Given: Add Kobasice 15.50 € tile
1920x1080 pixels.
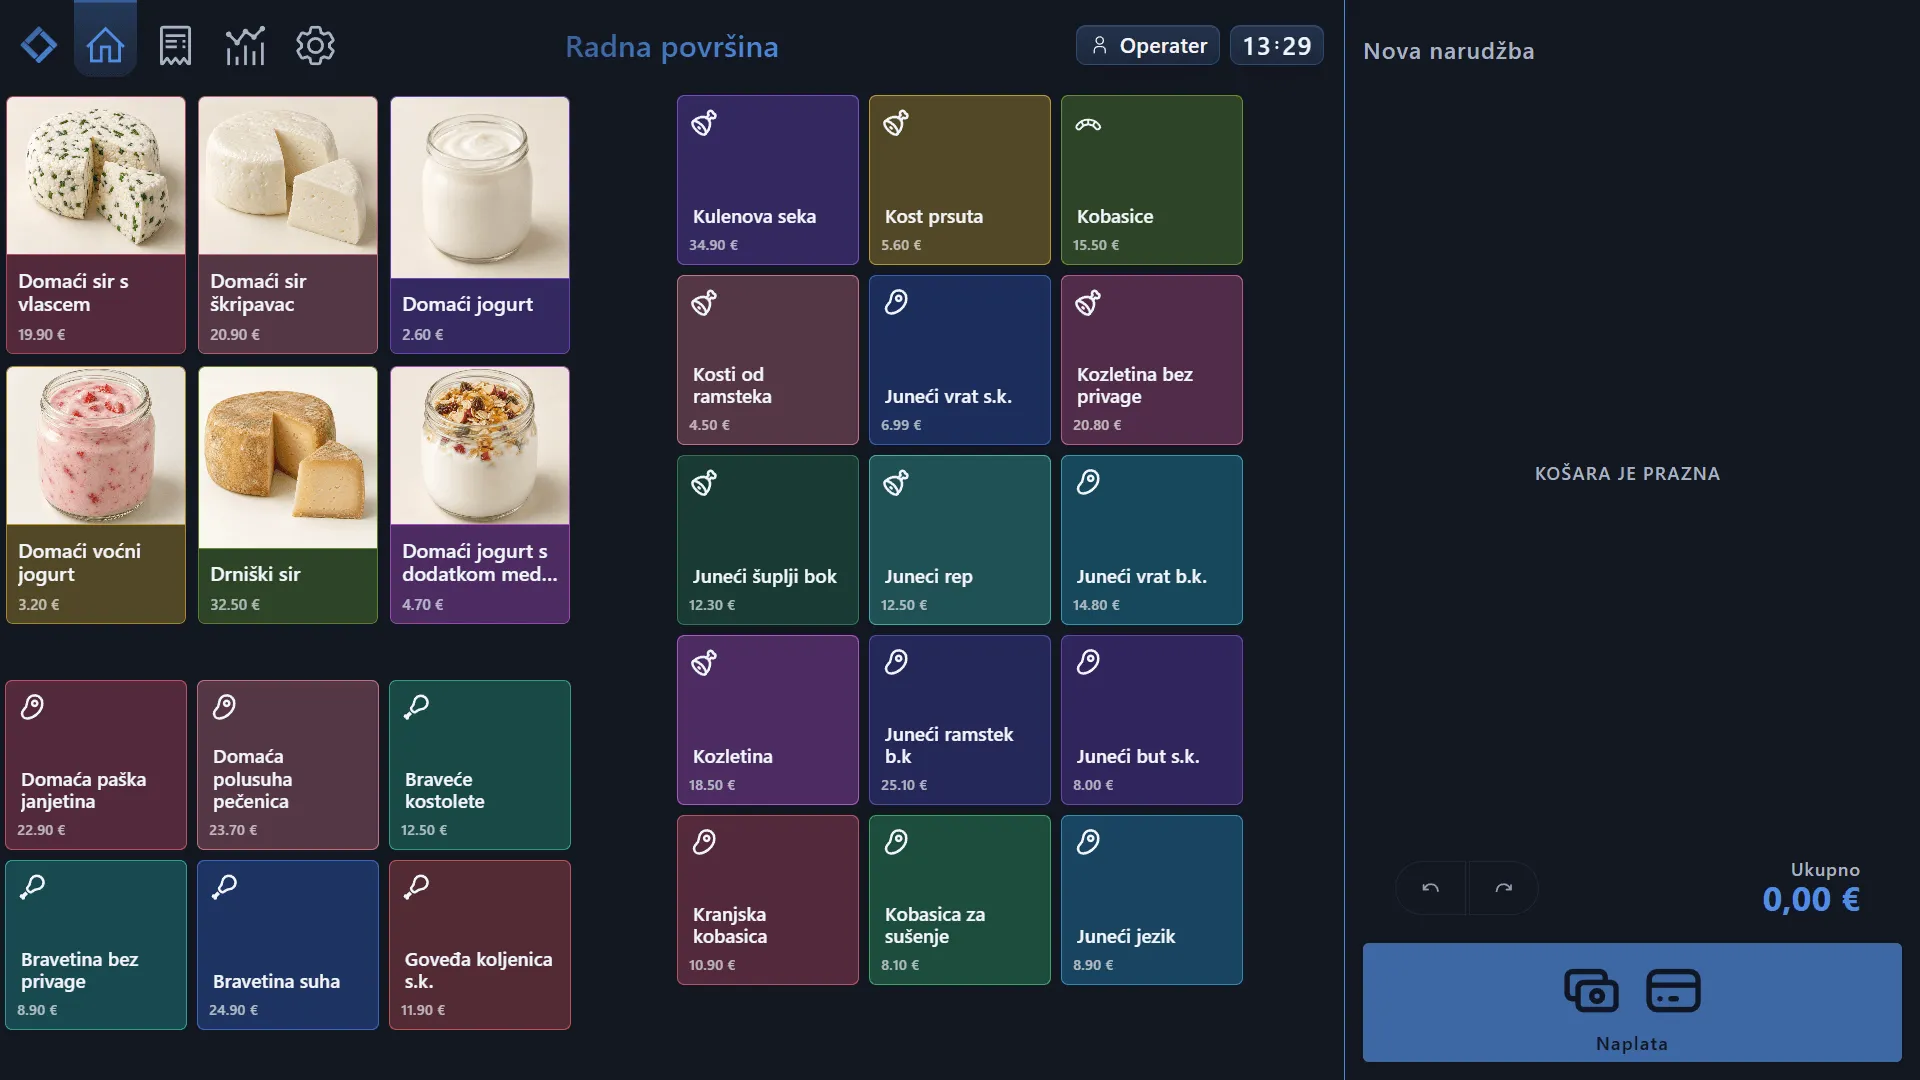Looking at the screenshot, I should coord(1152,180).
